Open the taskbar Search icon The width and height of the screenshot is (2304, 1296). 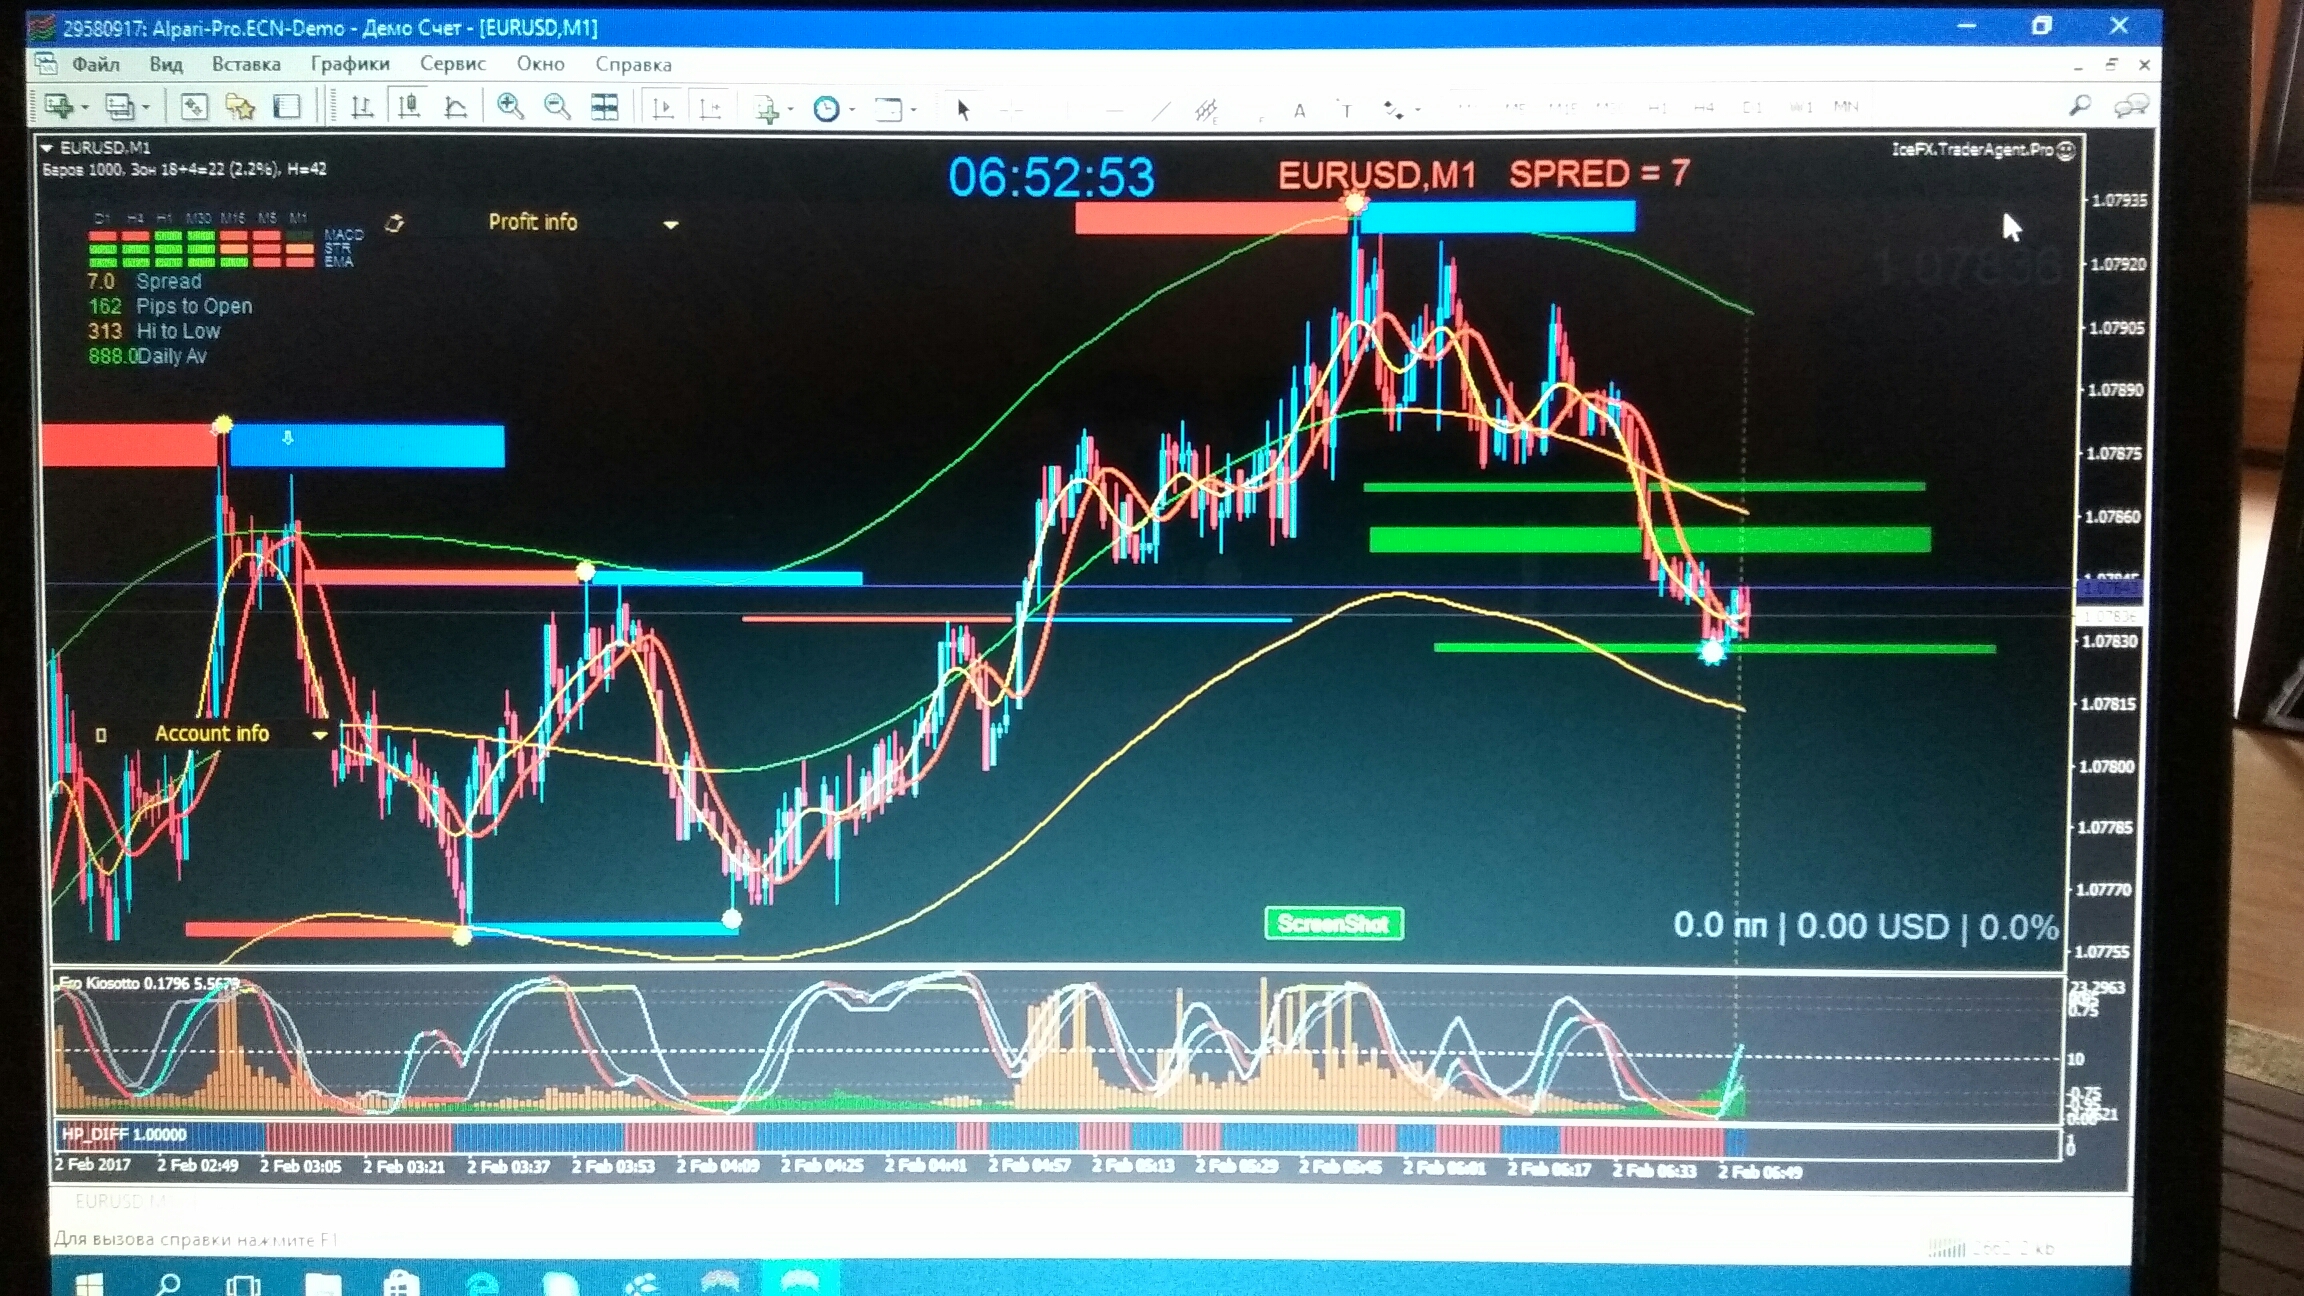[x=168, y=1283]
